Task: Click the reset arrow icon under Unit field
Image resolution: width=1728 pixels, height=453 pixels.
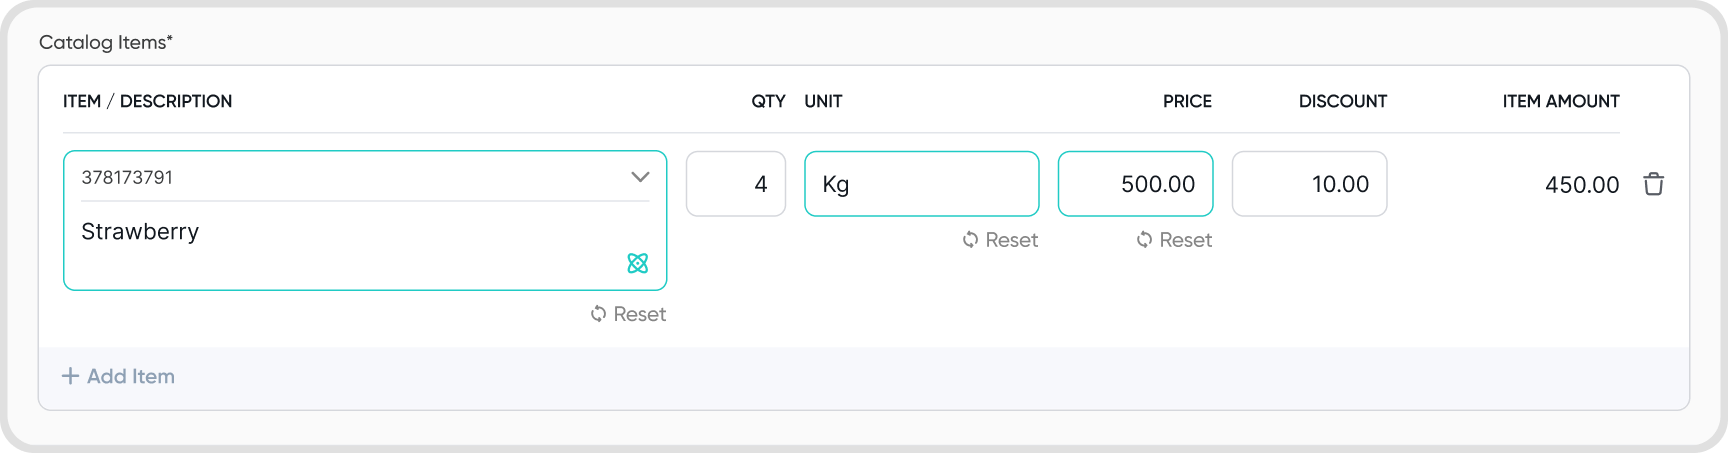Action: click(970, 240)
